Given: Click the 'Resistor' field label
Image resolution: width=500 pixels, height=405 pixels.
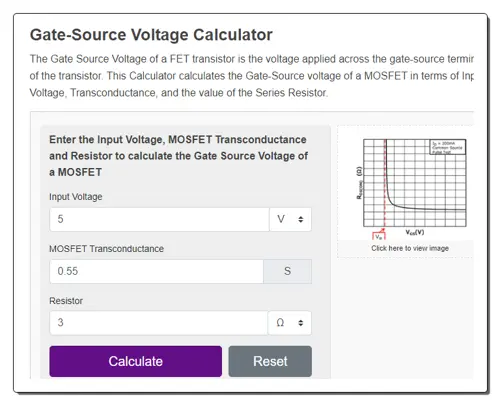Looking at the screenshot, I should (x=66, y=301).
